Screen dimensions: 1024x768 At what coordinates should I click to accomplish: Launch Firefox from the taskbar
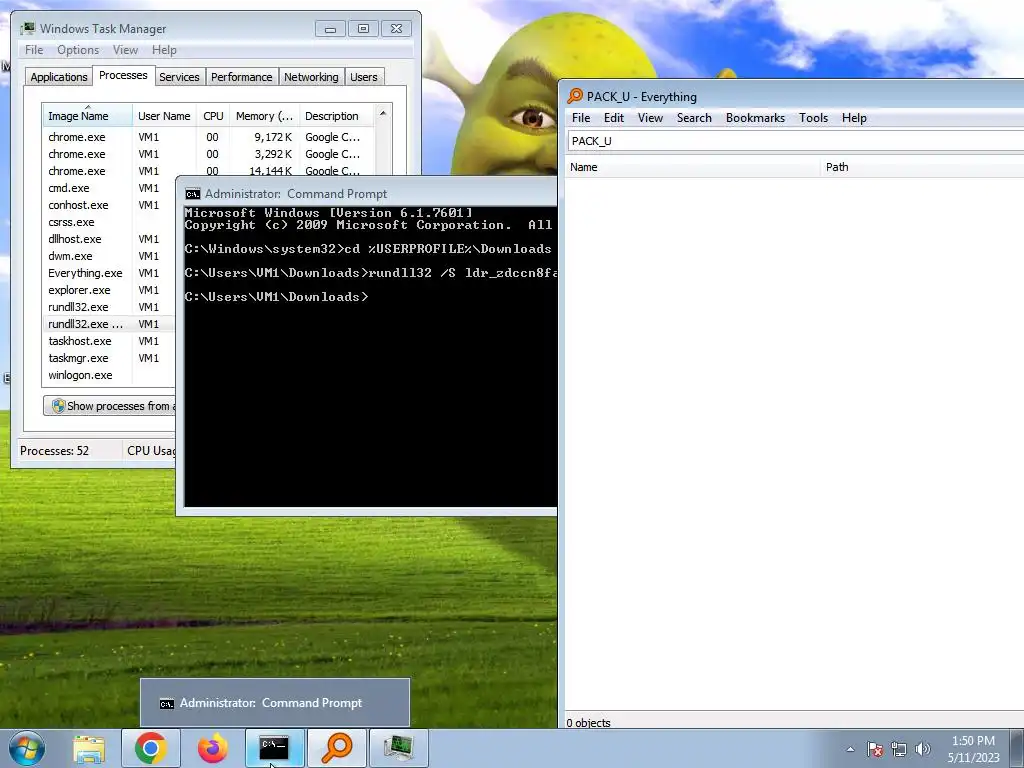tap(213, 748)
